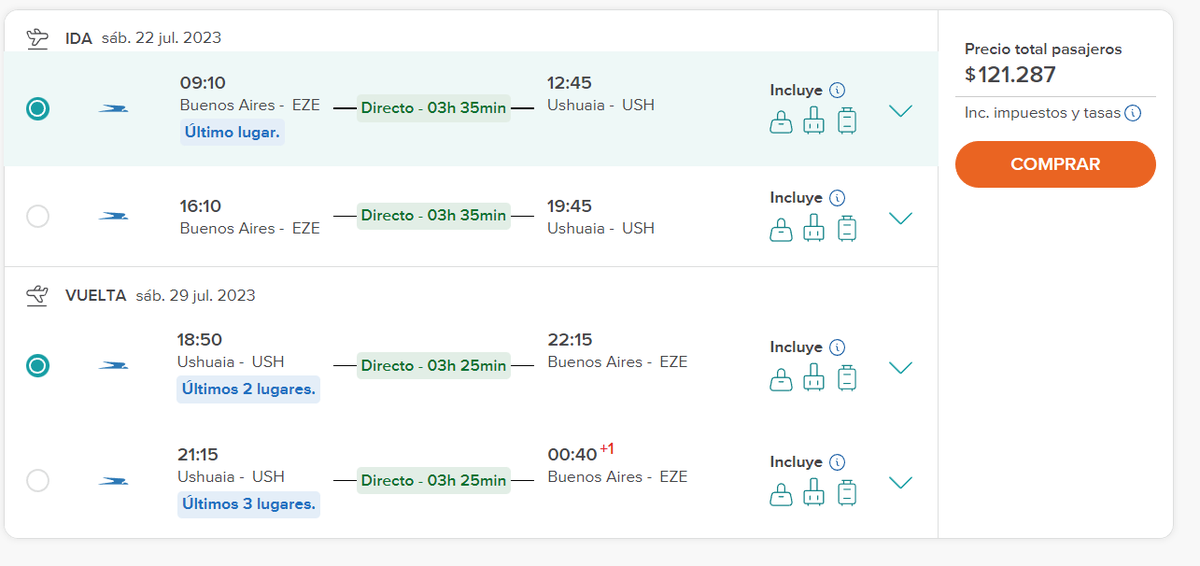
Task: Click Incluye info icon on 18:50 flight
Action: [x=838, y=347]
